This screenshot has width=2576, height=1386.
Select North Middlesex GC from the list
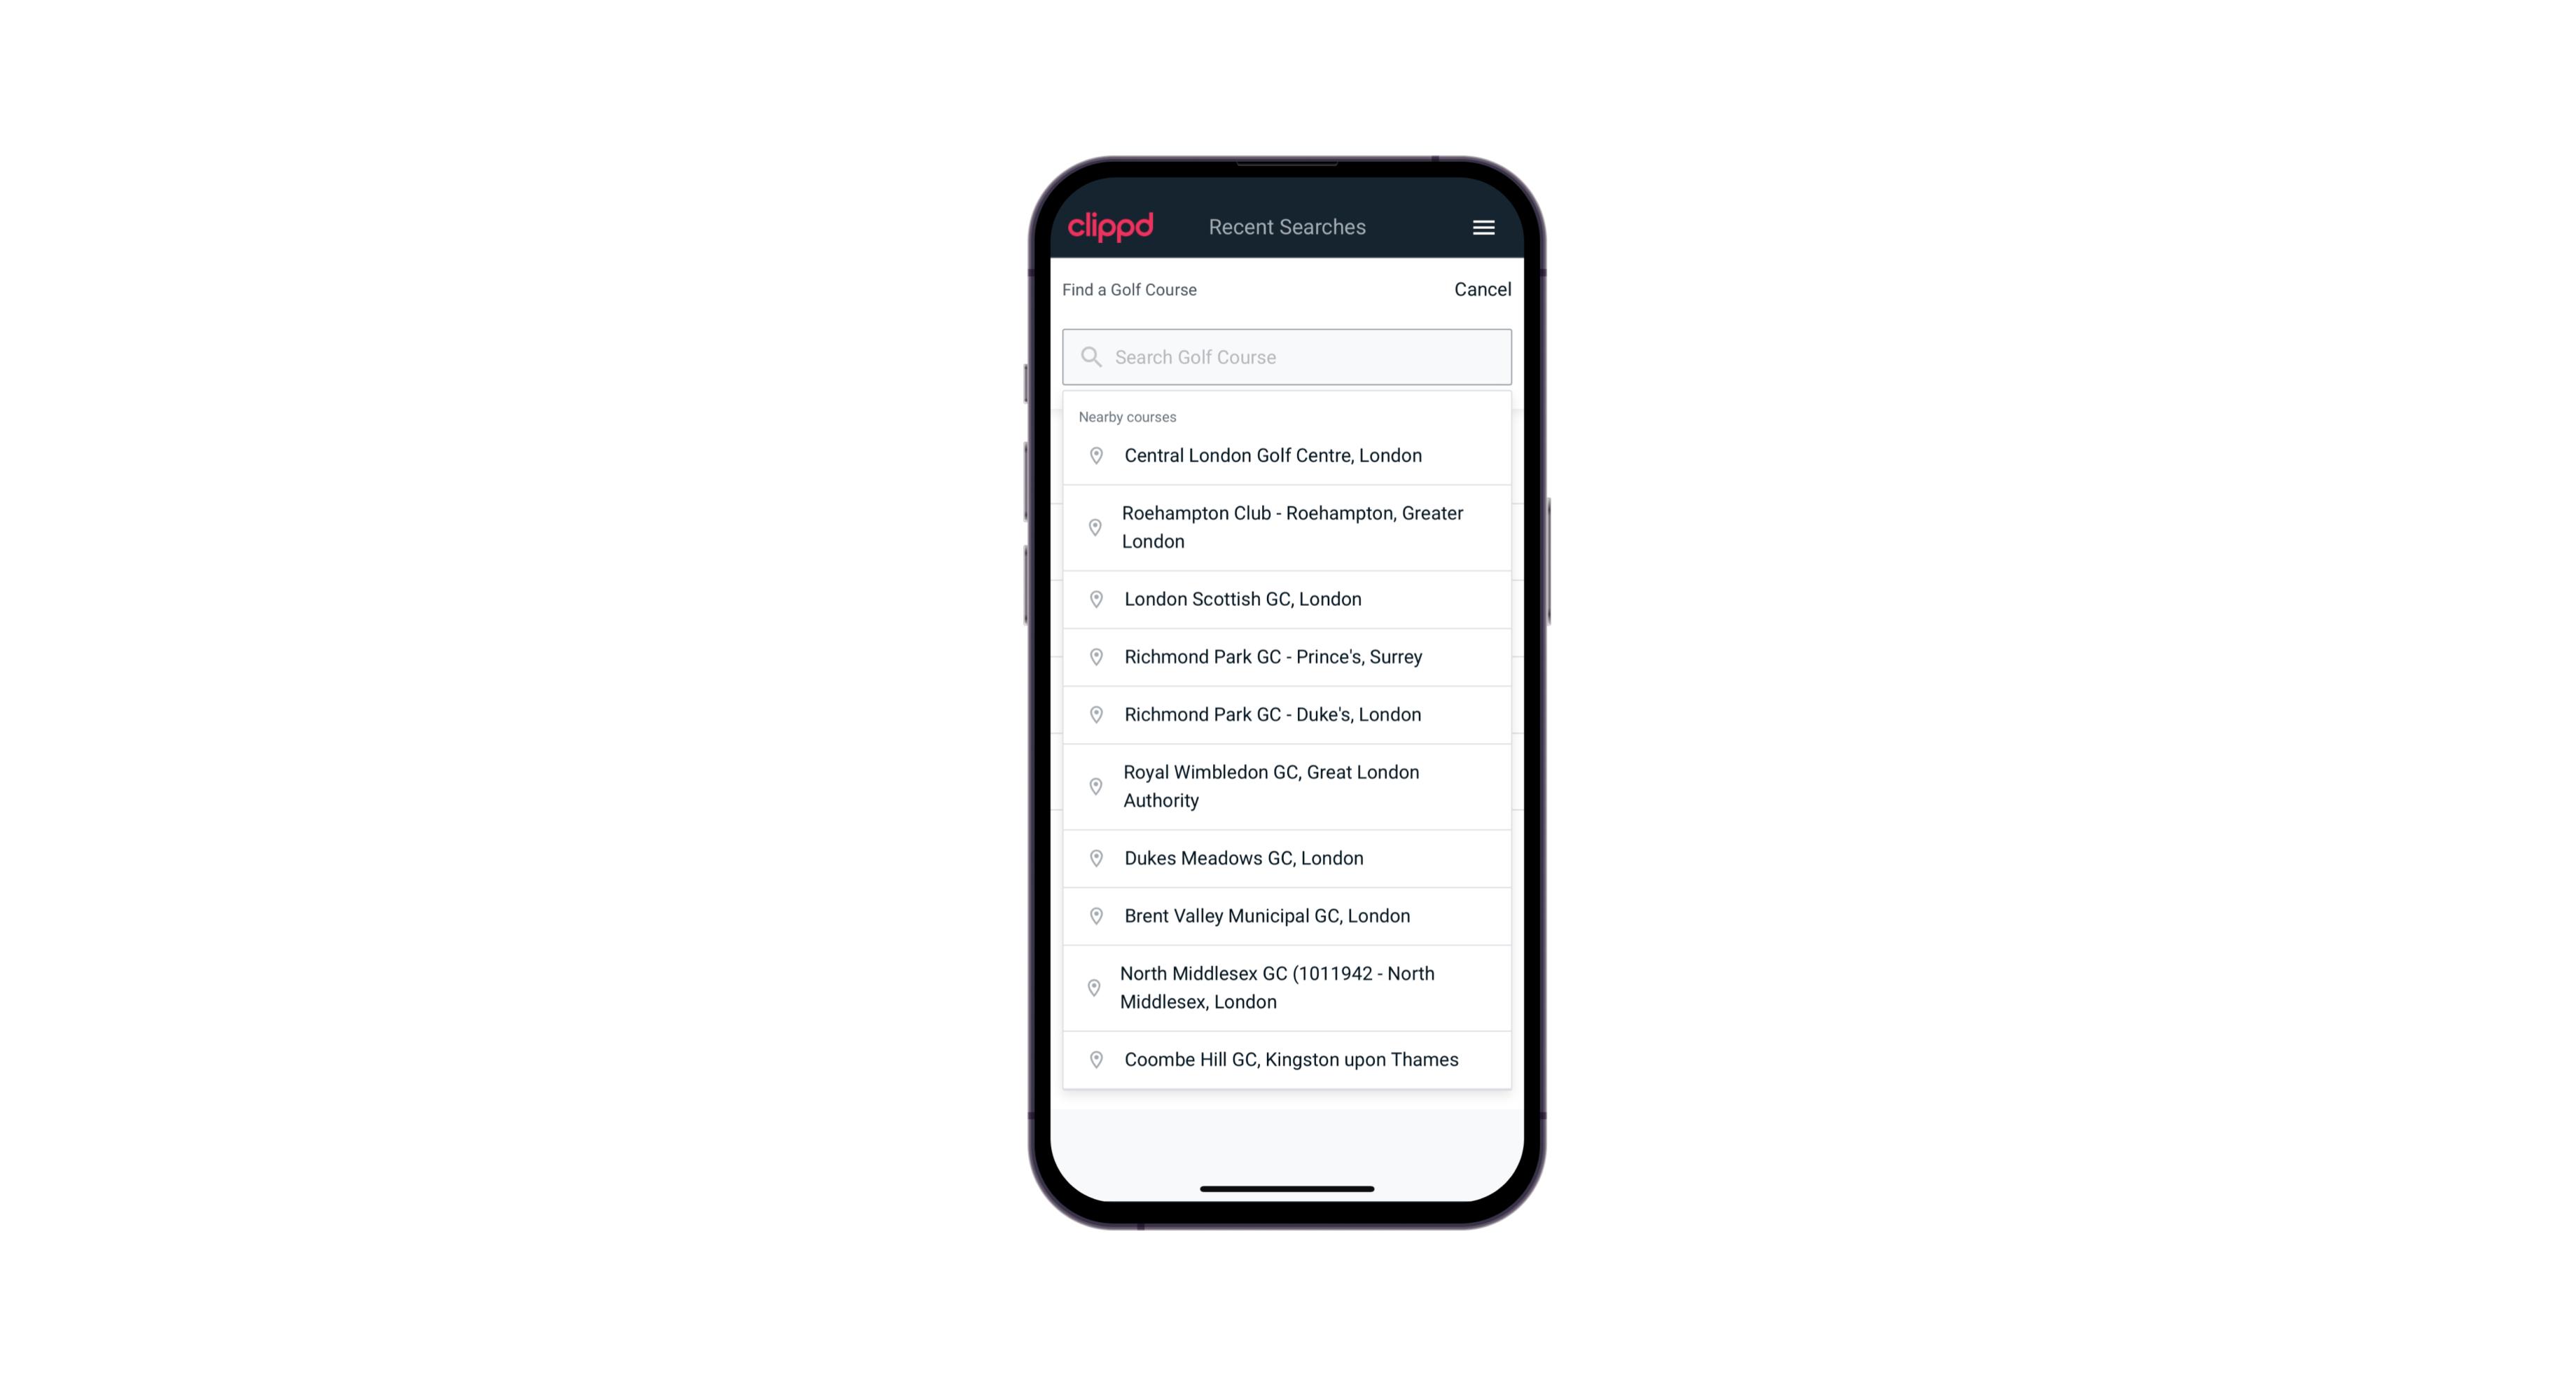pyautogui.click(x=1287, y=987)
